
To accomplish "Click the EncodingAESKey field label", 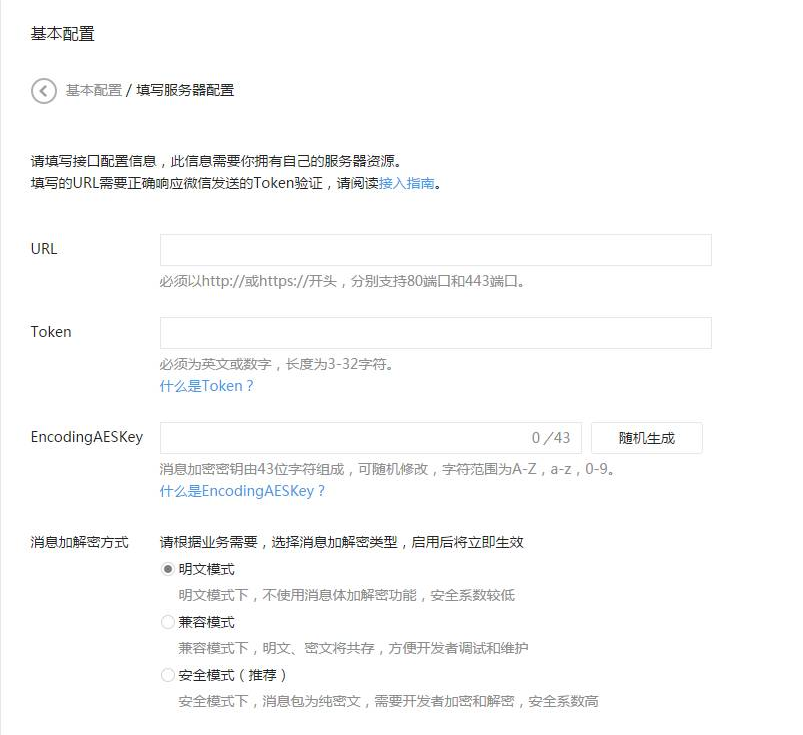I will [87, 437].
